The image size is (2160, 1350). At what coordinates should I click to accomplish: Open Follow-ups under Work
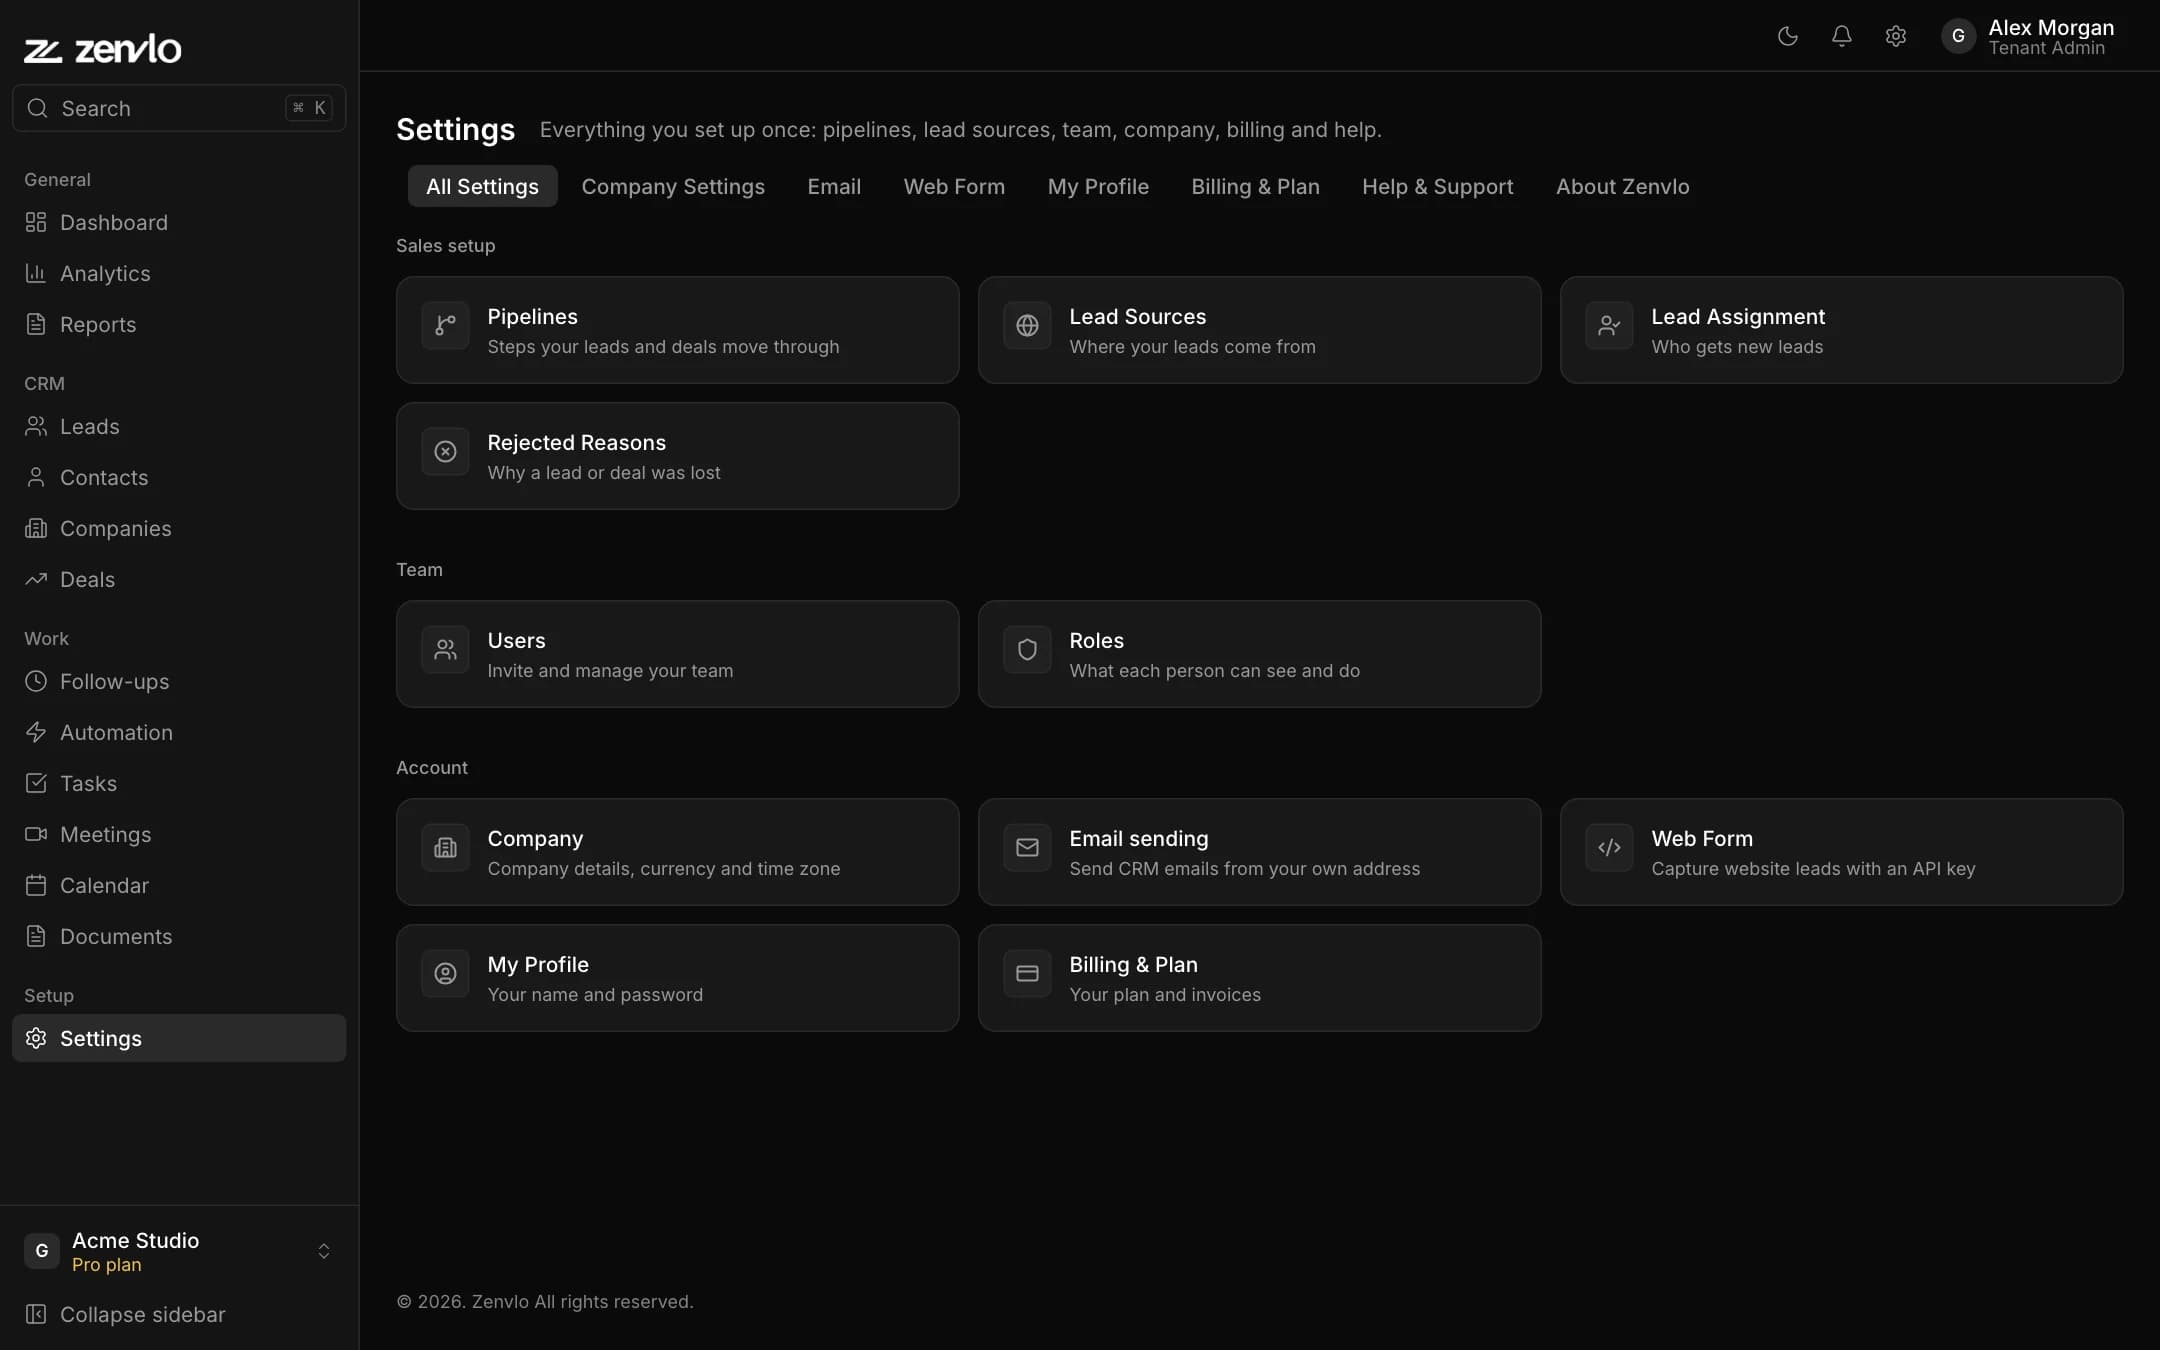point(179,681)
